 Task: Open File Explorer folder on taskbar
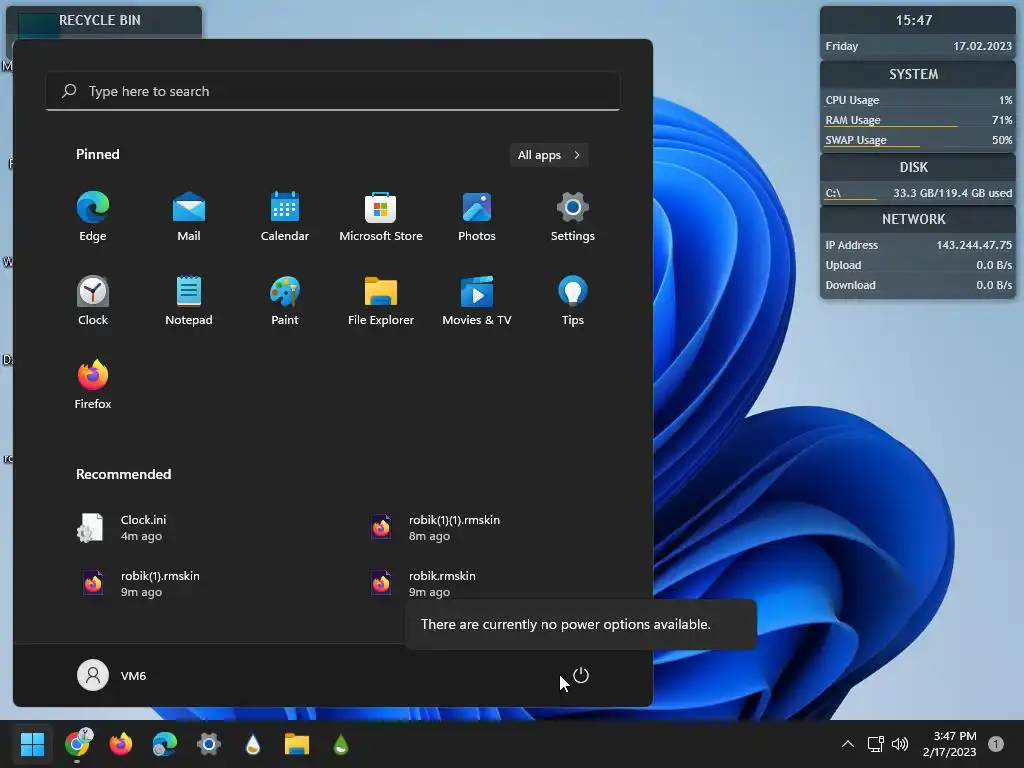[297, 744]
